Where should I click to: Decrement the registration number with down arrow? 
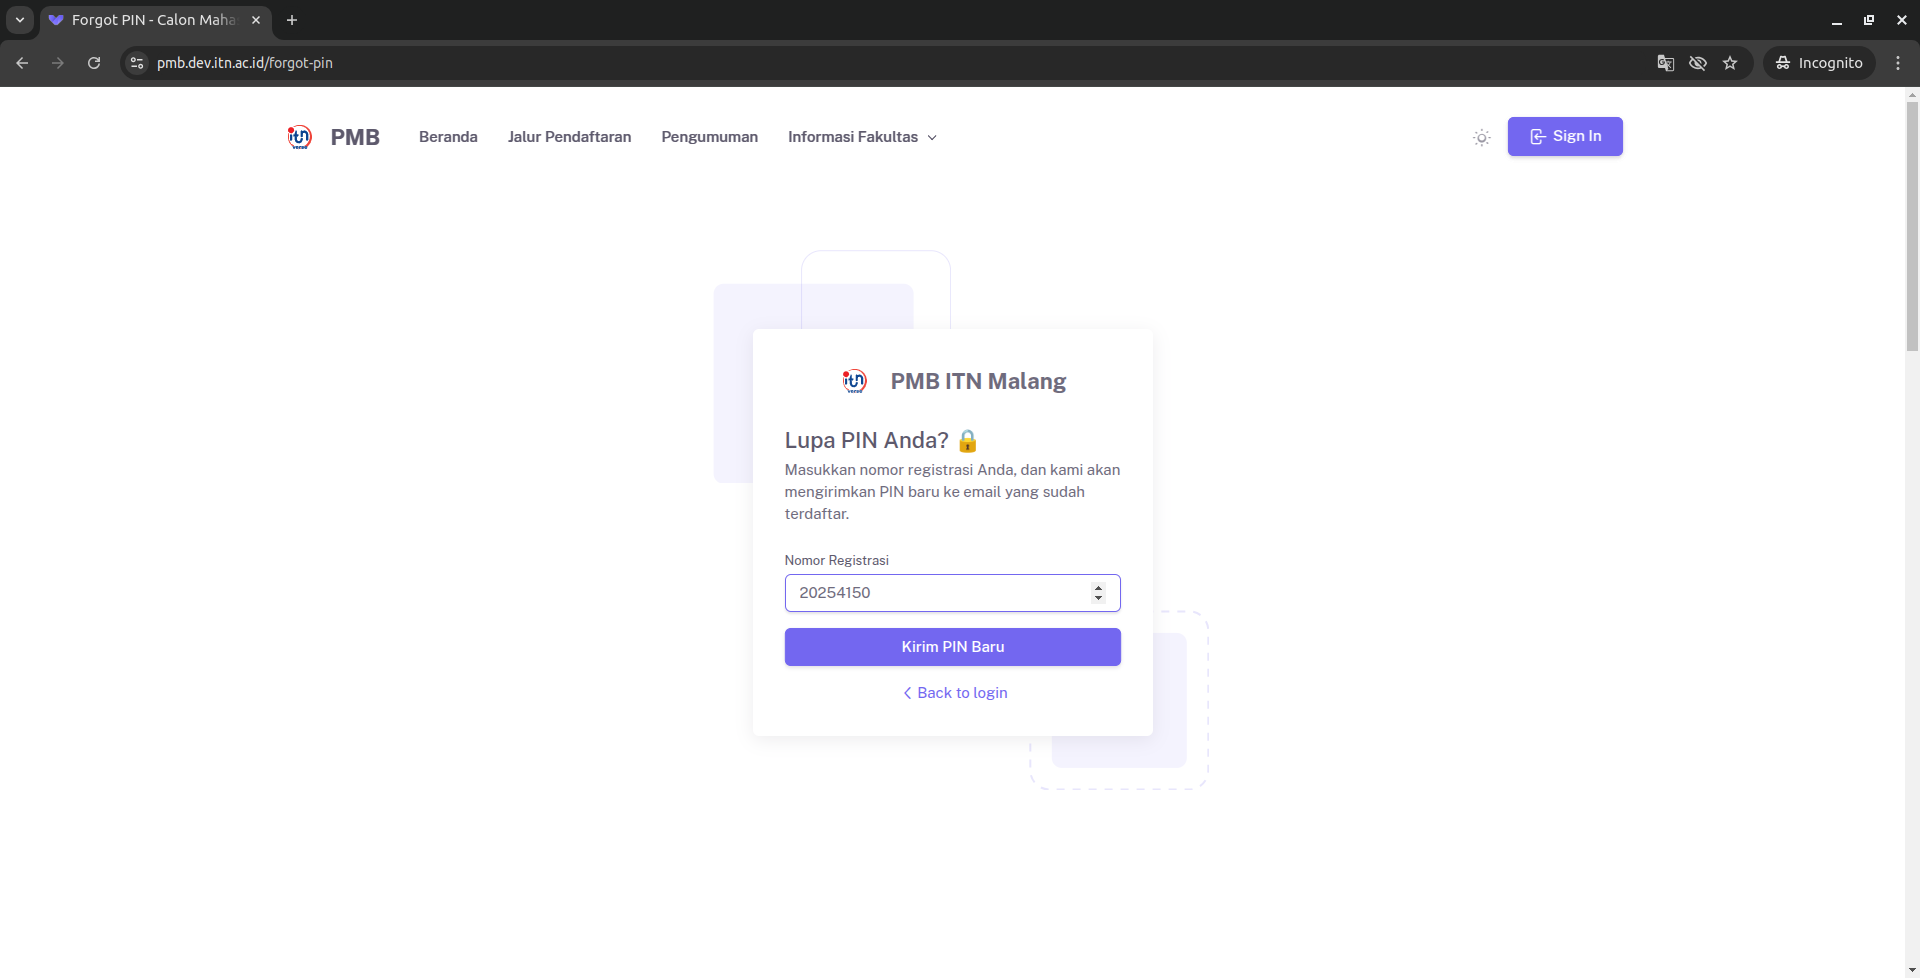click(1098, 598)
